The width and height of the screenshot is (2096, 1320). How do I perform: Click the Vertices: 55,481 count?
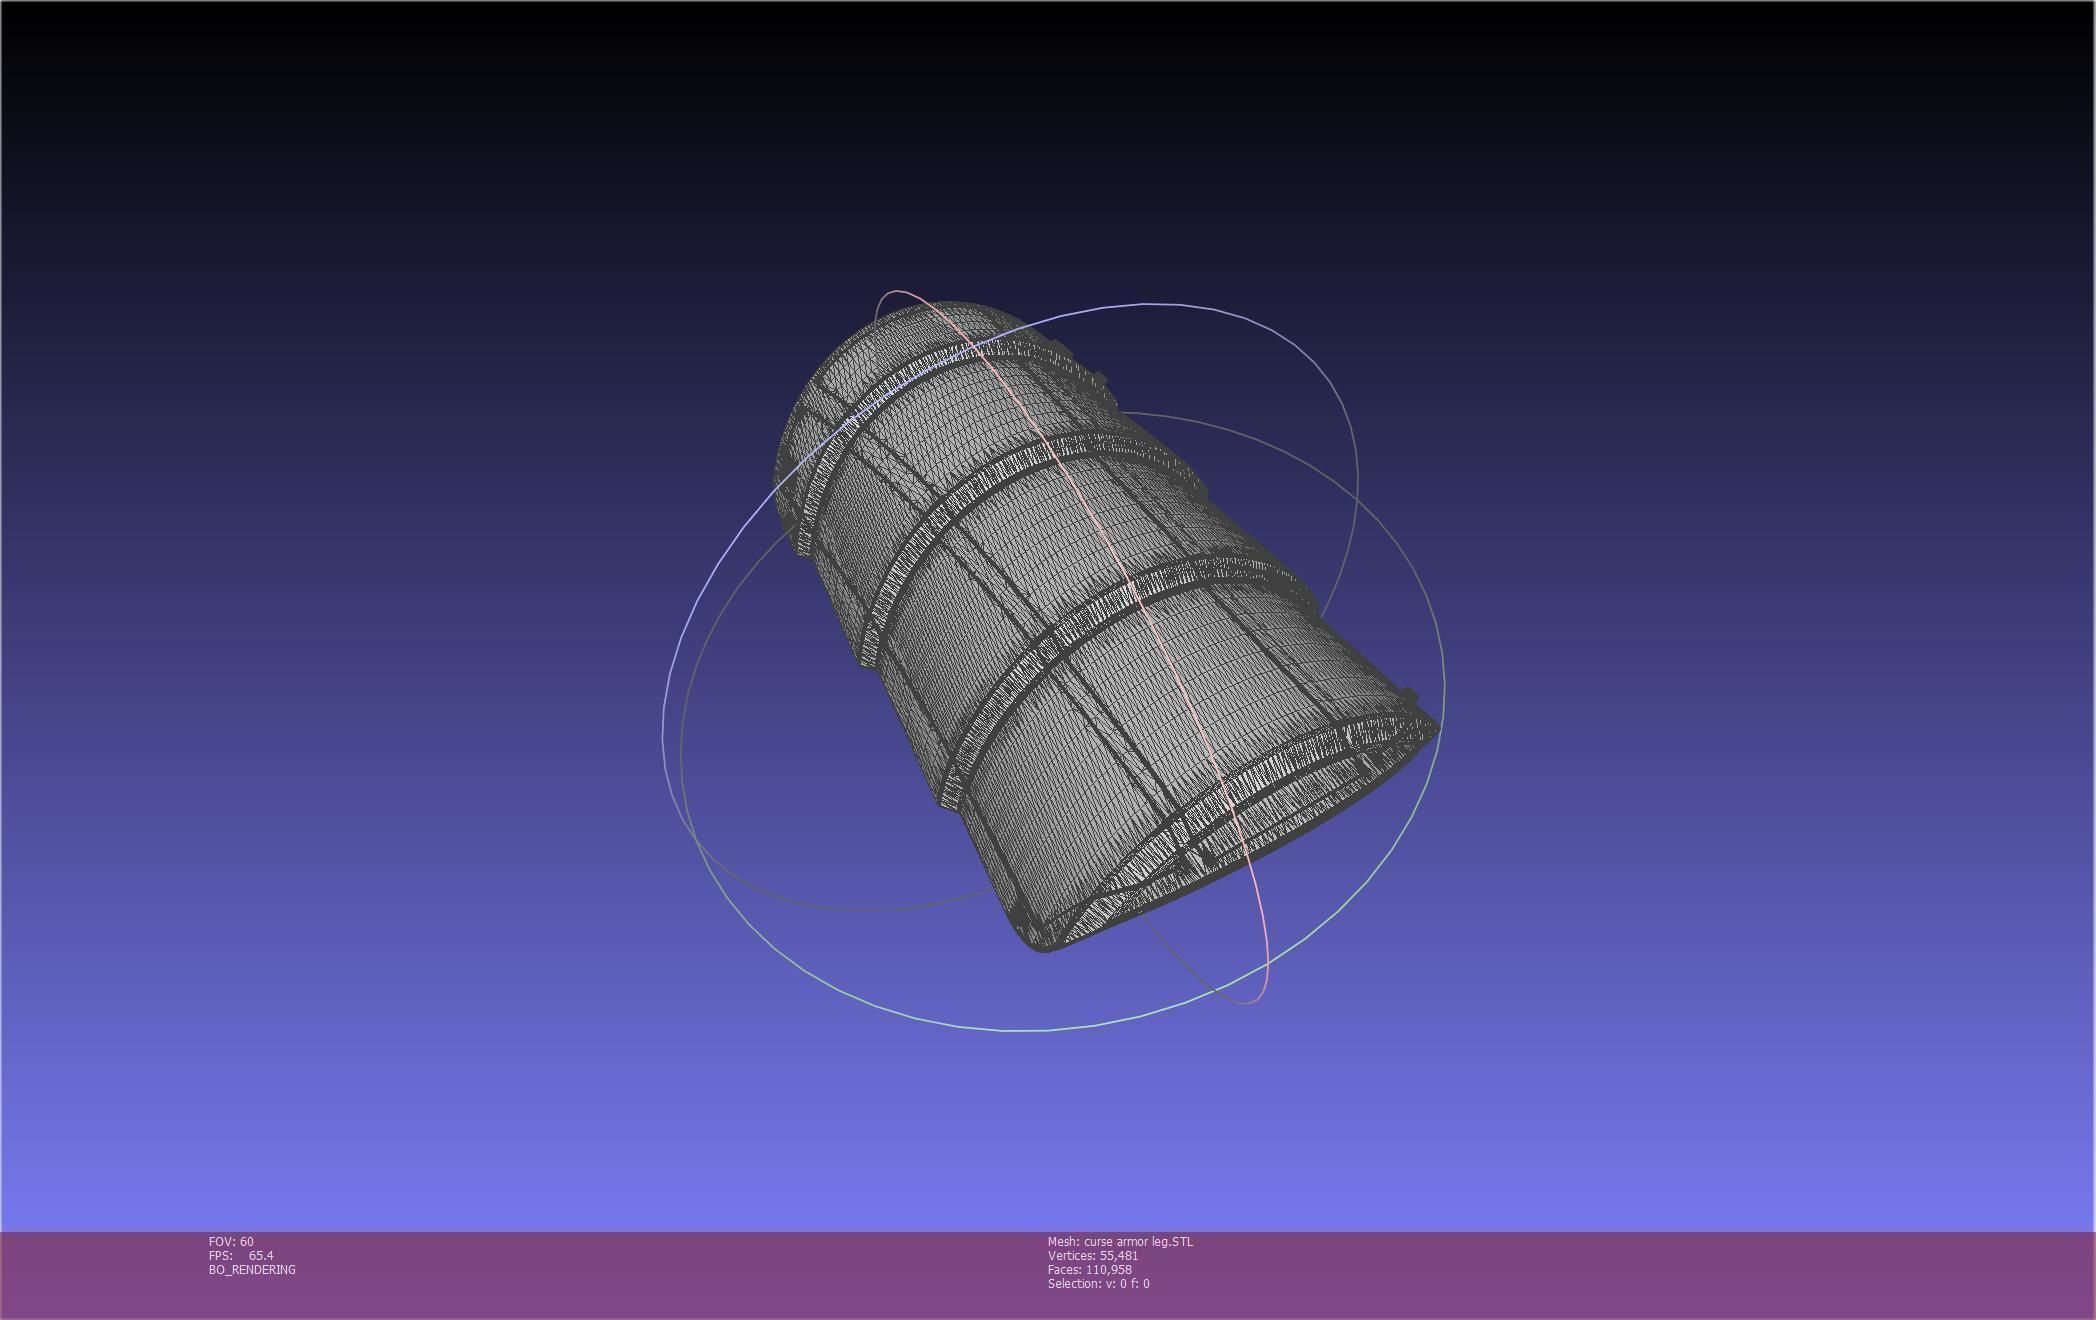pyautogui.click(x=1093, y=1256)
